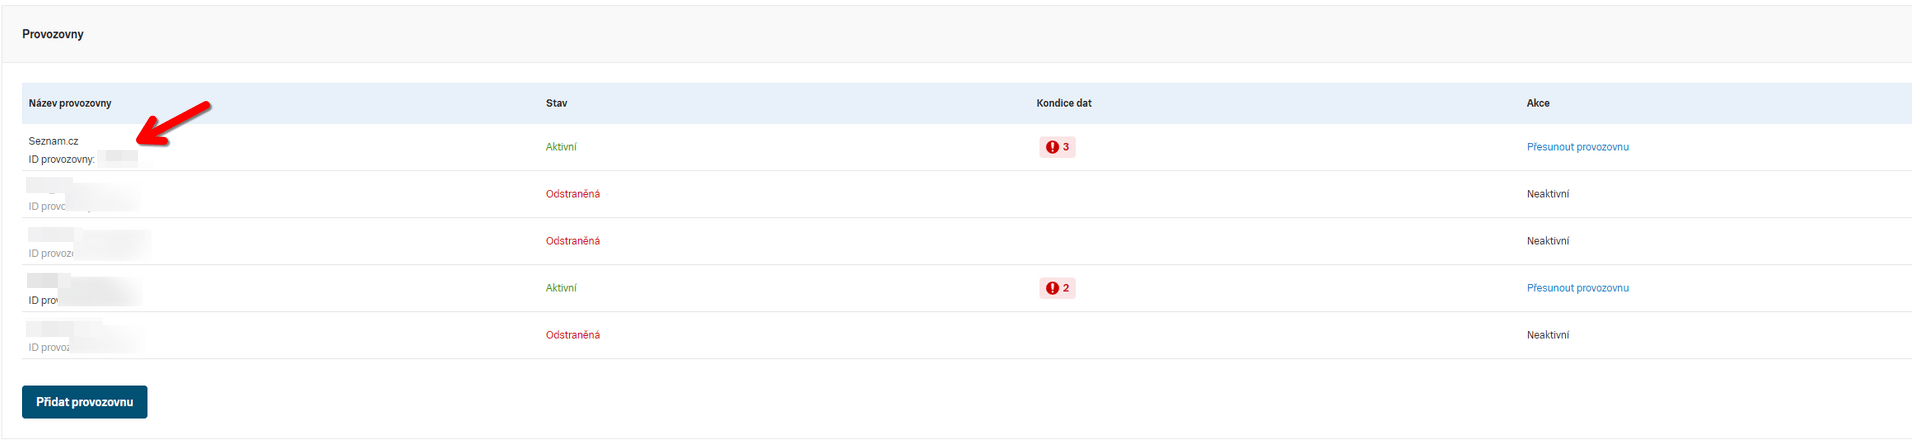Click the 'Akce' column header
The image size is (1912, 443).
[1537, 103]
